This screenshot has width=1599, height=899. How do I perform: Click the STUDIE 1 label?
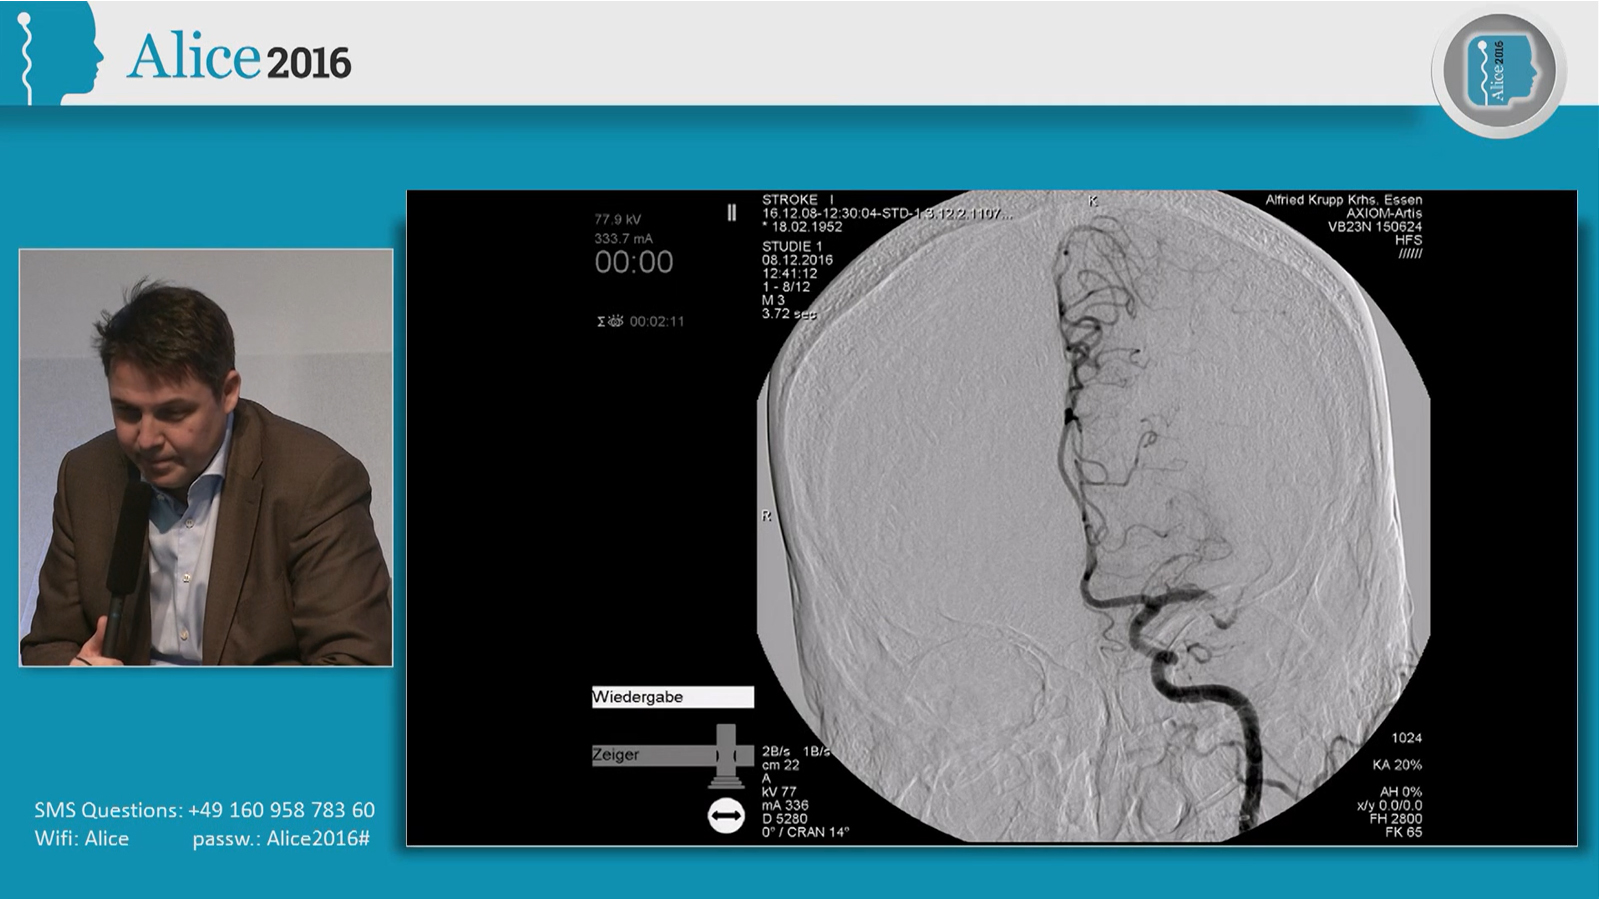pos(791,246)
